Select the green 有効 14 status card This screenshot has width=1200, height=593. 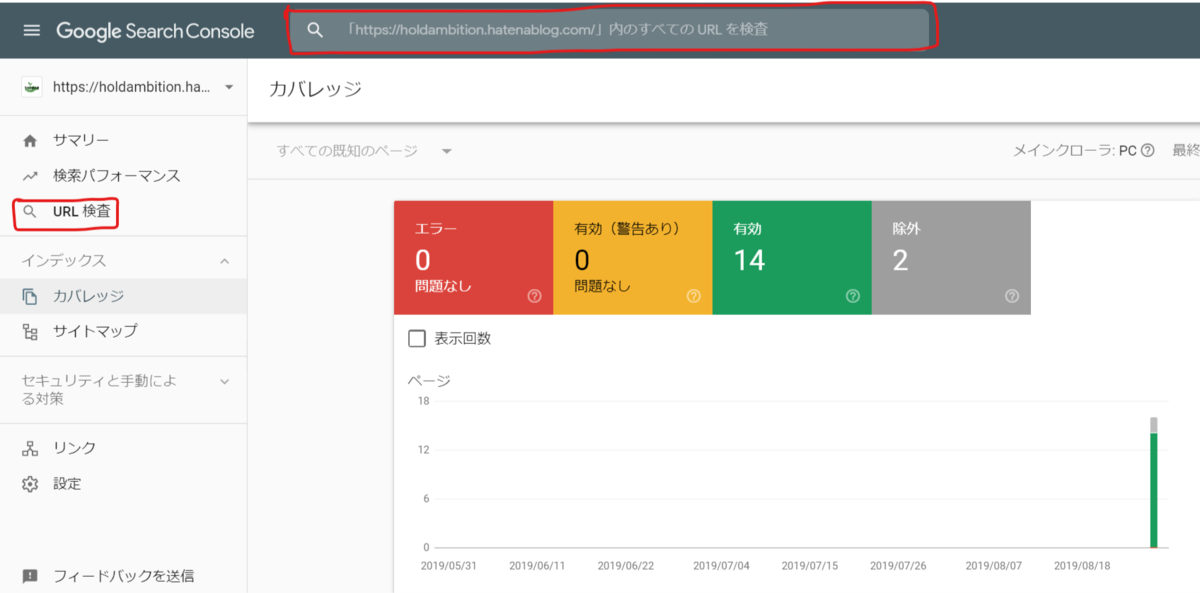[x=791, y=257]
